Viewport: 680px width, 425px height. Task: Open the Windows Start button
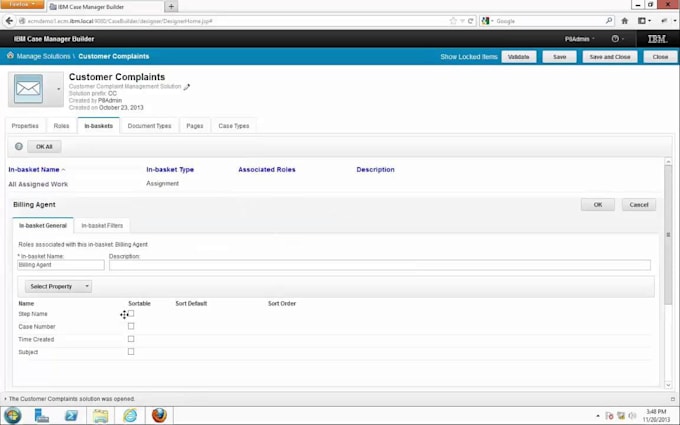pos(13,415)
